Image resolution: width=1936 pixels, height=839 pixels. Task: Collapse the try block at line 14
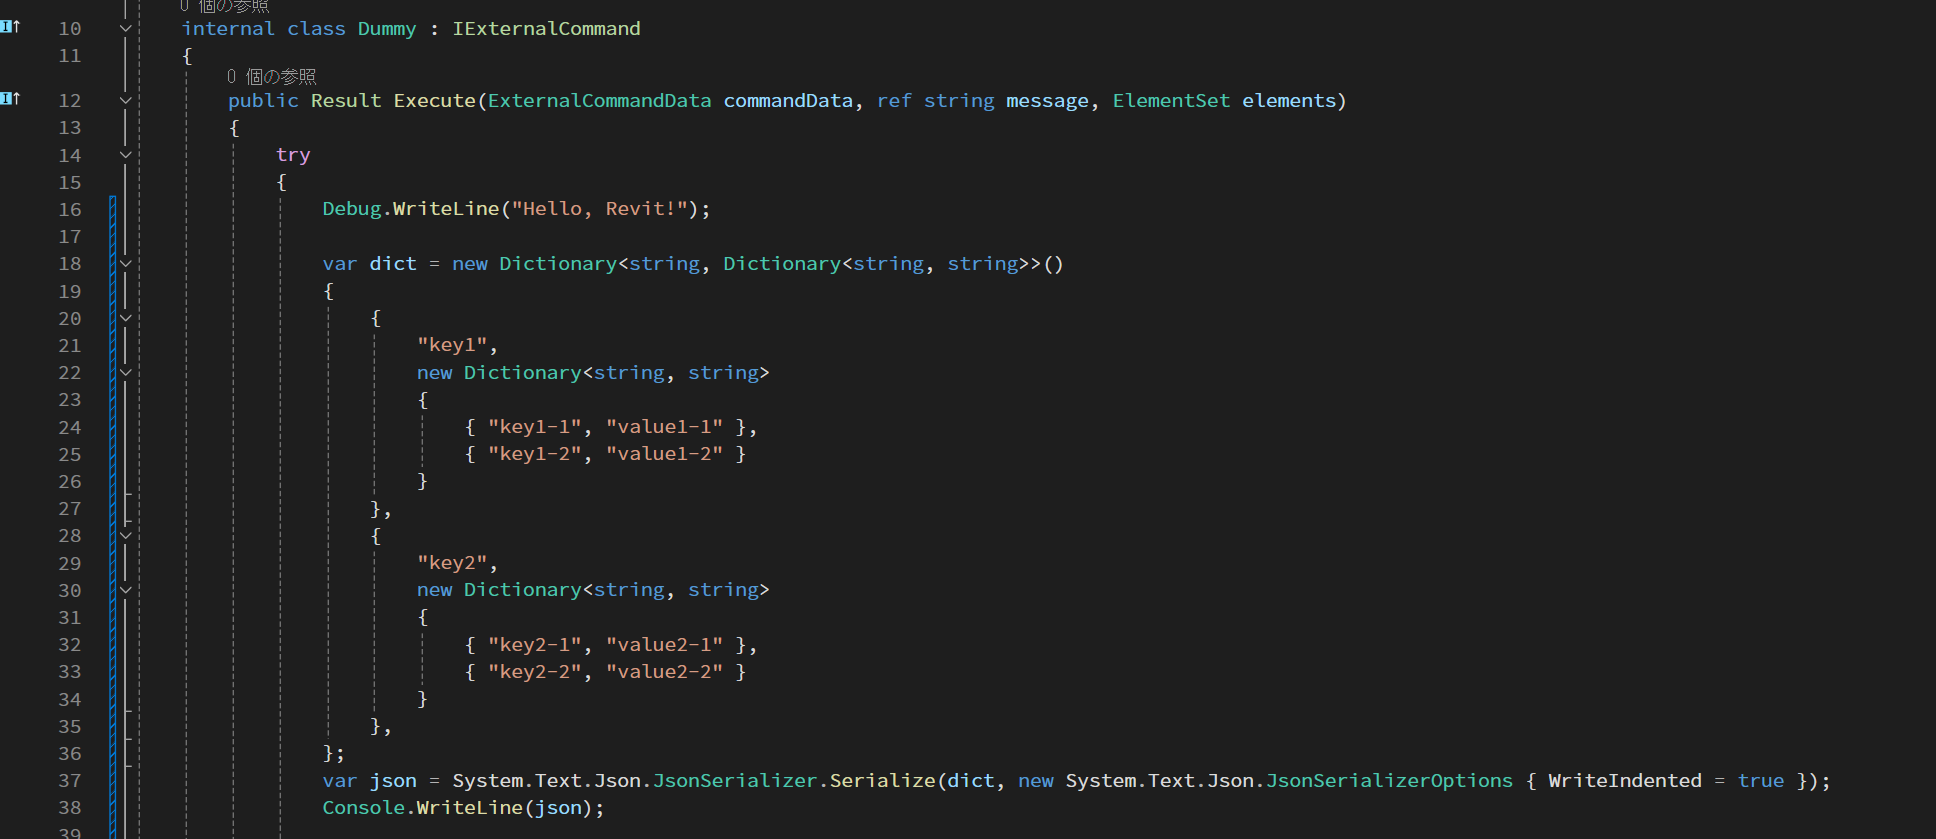click(x=126, y=155)
